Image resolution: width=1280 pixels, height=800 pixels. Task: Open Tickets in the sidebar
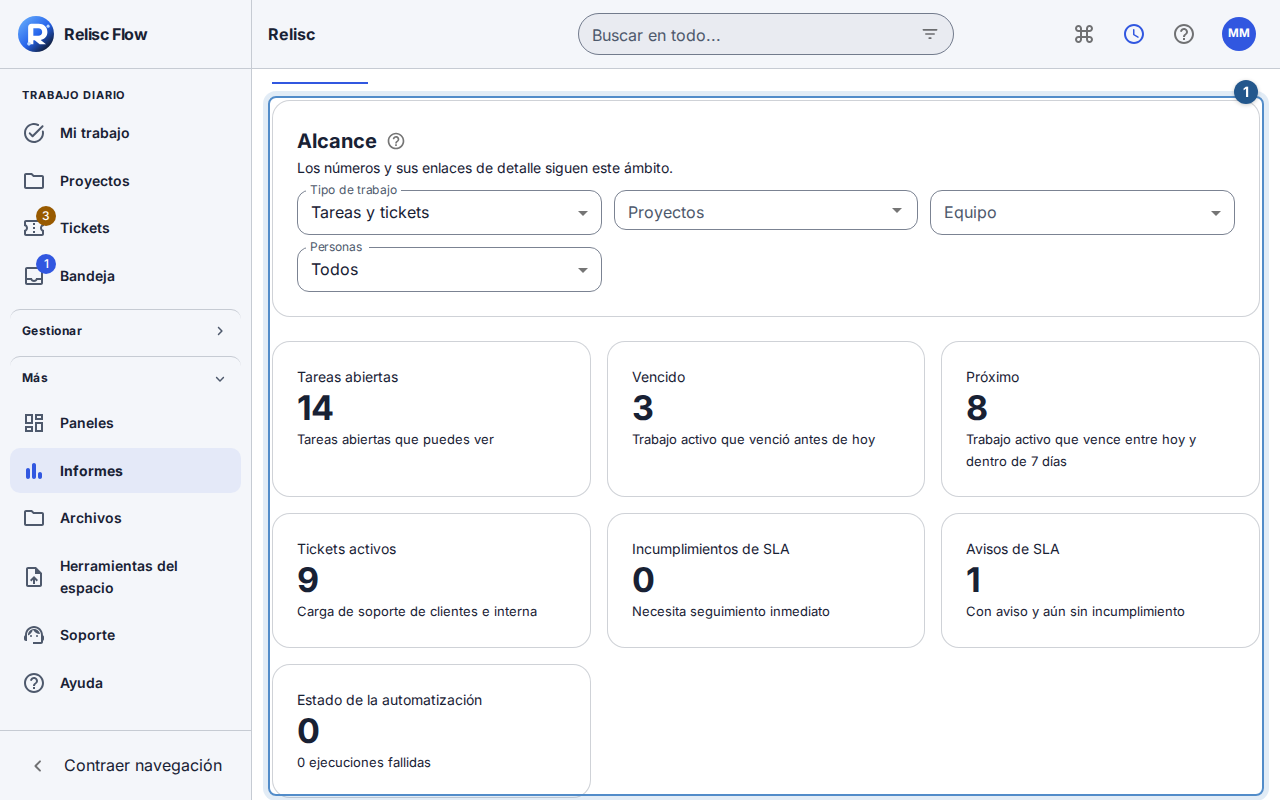point(125,228)
